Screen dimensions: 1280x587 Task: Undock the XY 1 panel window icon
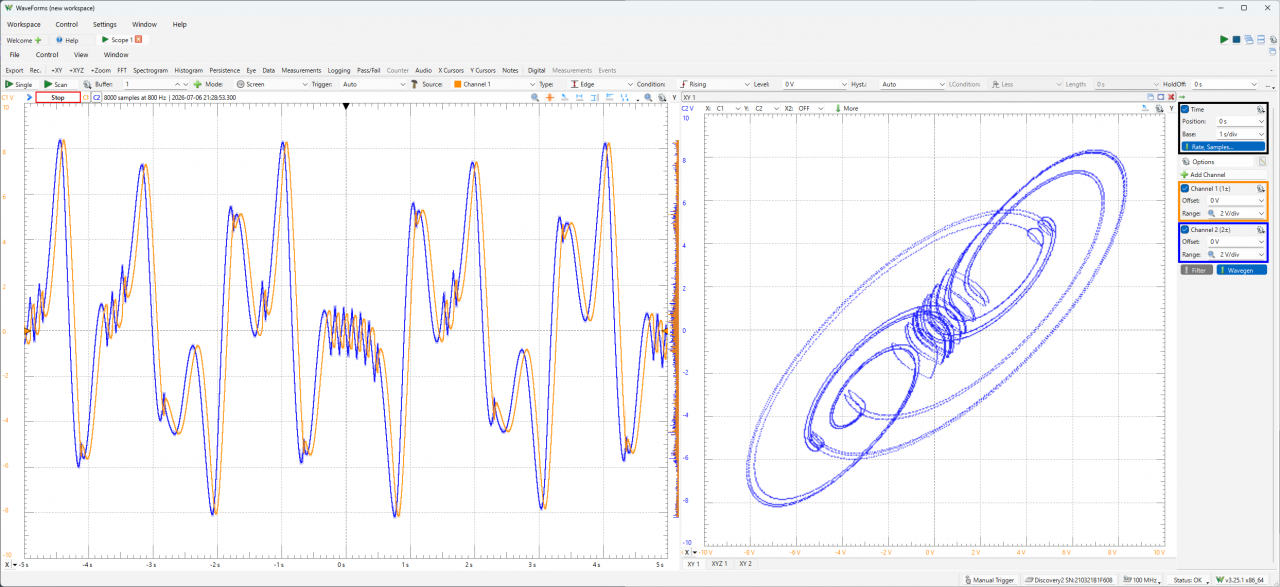[1150, 97]
